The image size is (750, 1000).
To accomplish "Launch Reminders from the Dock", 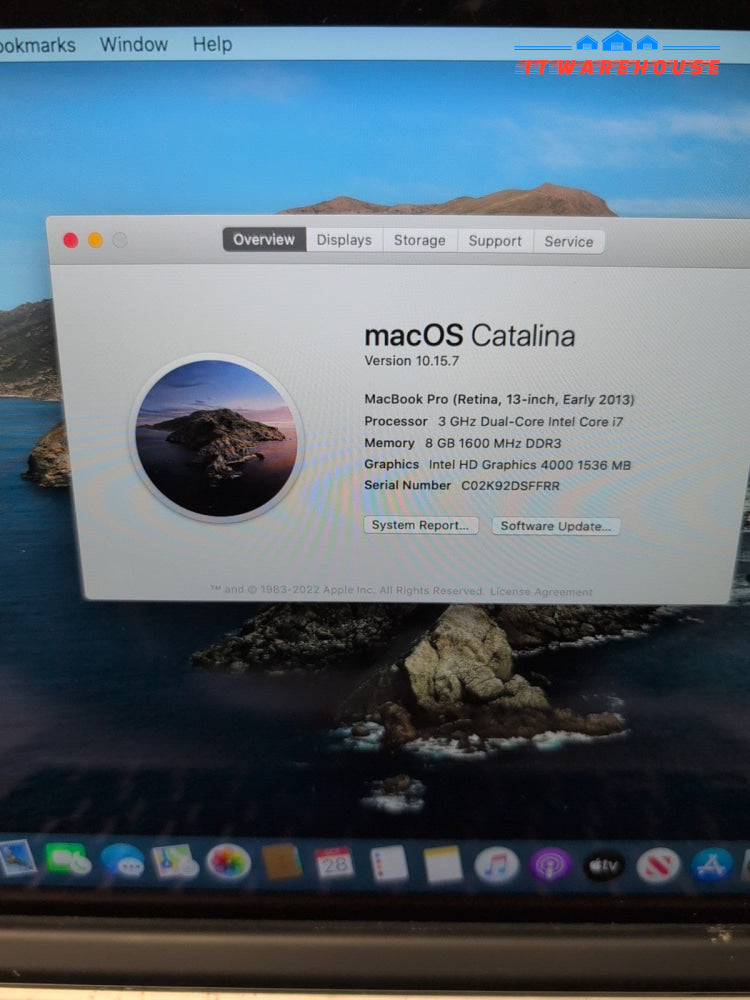I will click(x=389, y=864).
